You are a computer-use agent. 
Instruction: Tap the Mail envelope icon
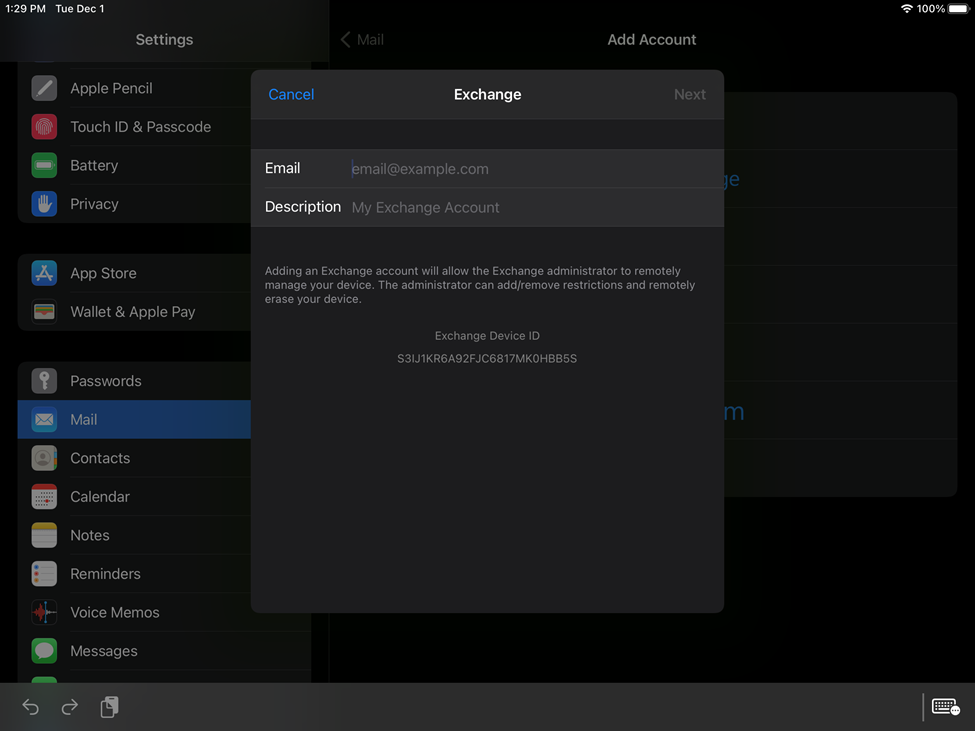(44, 420)
